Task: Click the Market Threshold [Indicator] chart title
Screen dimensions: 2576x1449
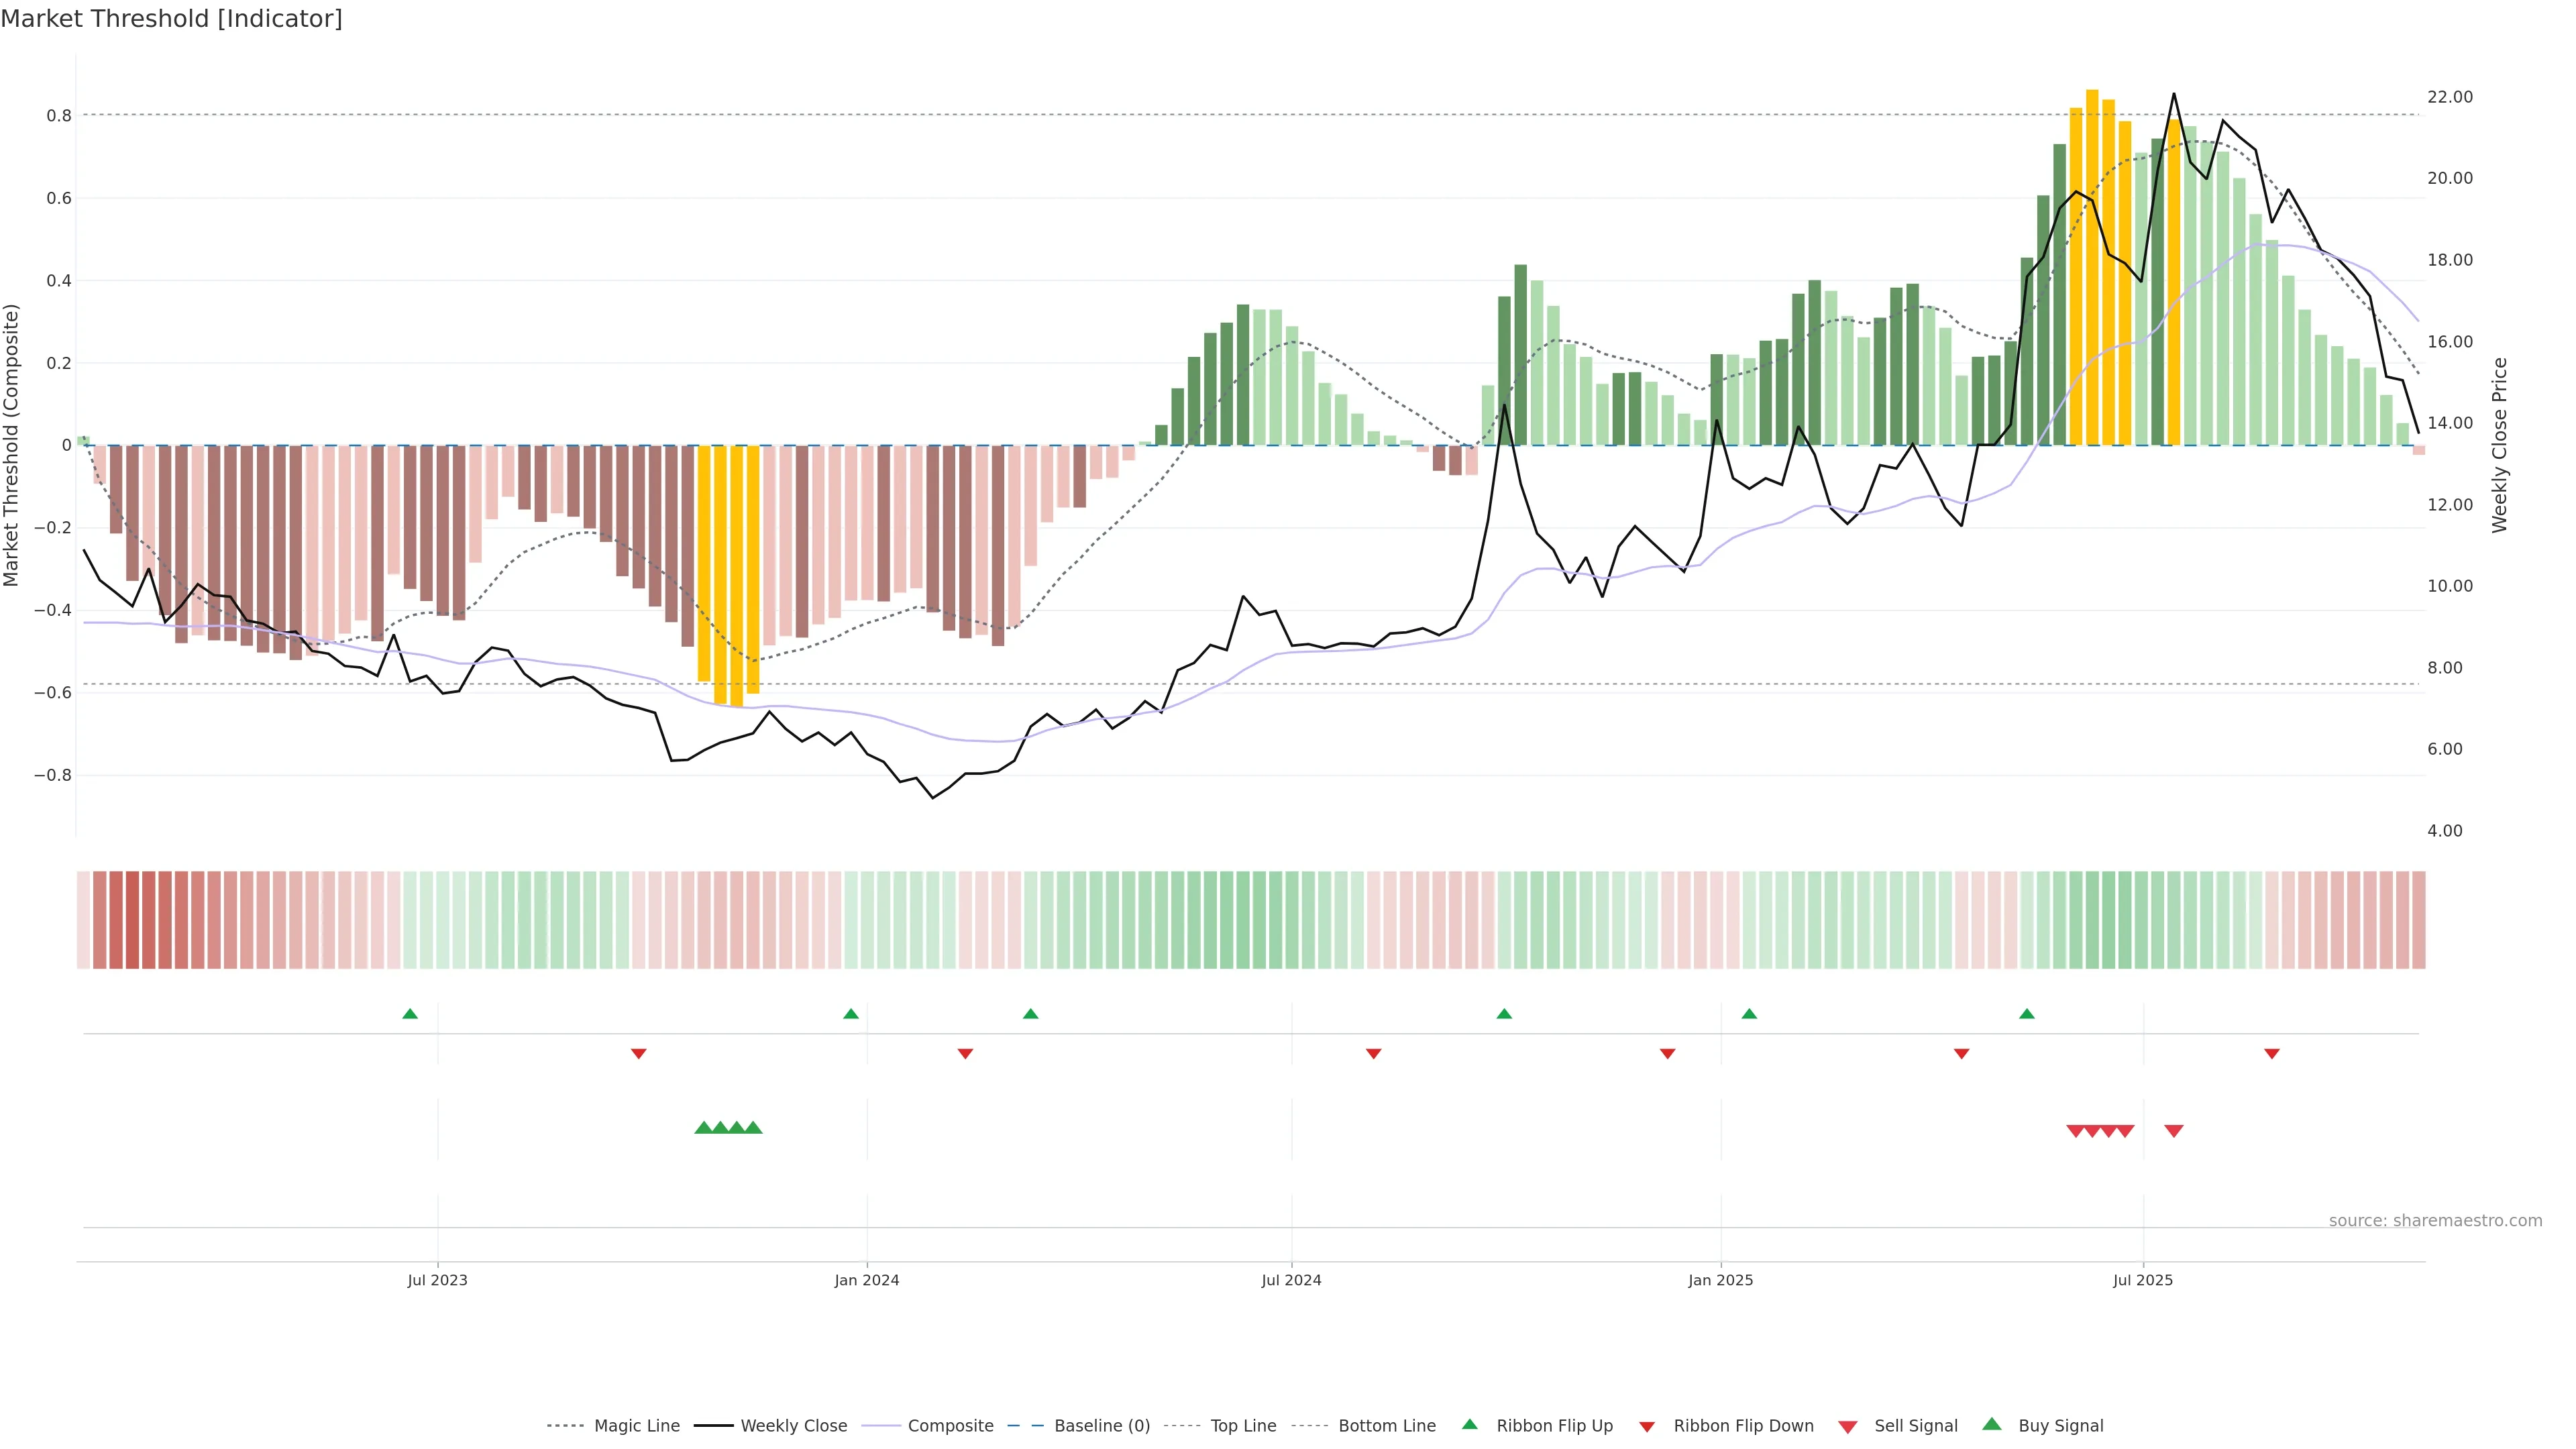Action: 171,19
